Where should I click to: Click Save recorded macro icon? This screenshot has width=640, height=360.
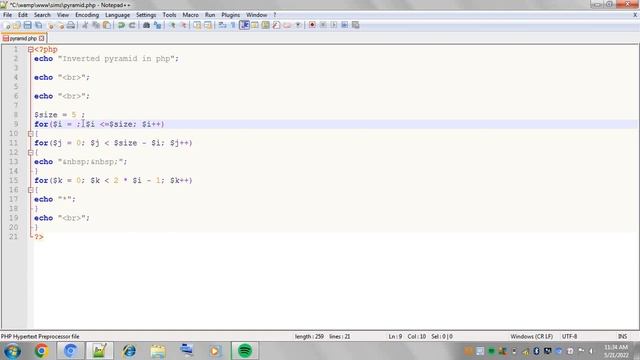coord(356,25)
